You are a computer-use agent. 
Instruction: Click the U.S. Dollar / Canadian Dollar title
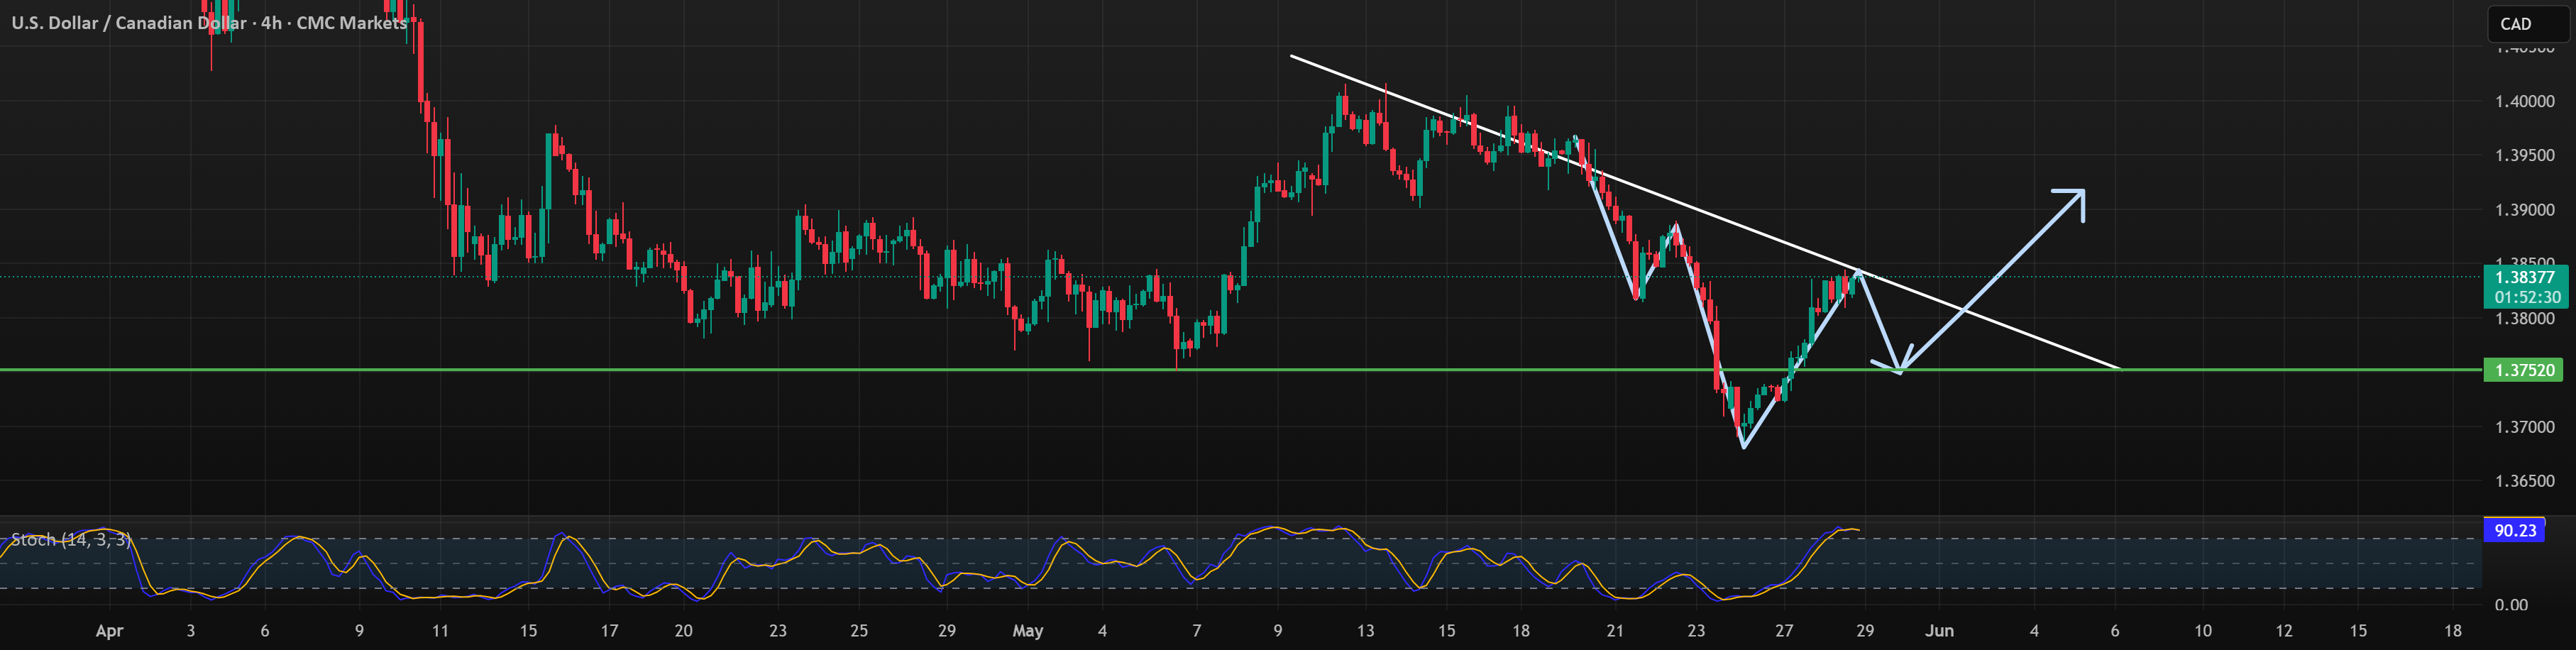point(129,22)
